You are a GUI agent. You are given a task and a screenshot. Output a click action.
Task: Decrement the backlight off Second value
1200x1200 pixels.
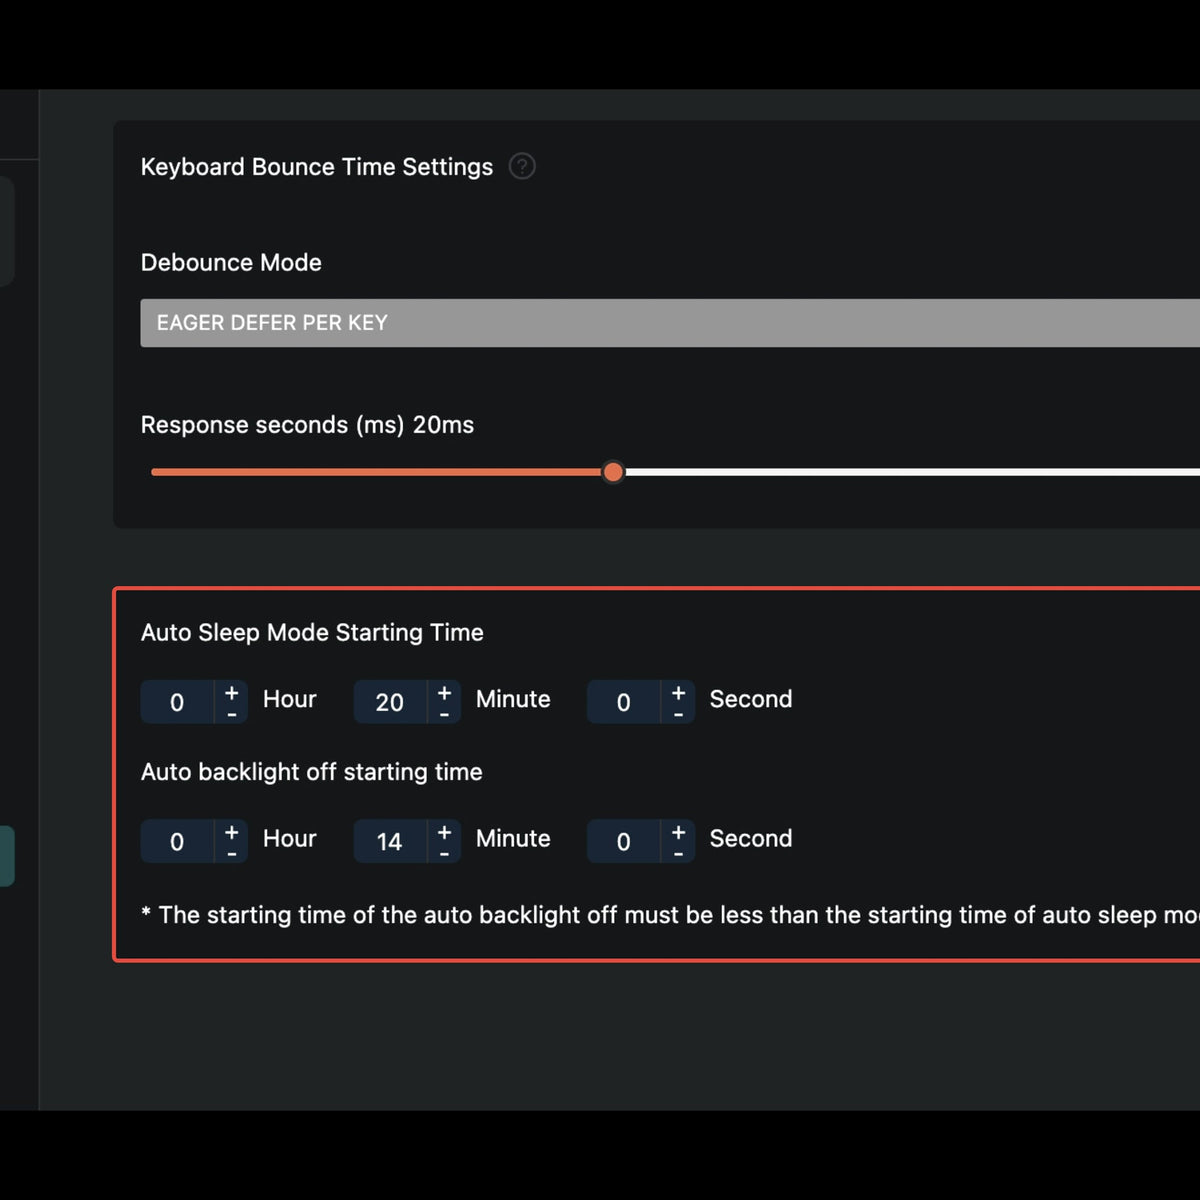[677, 853]
